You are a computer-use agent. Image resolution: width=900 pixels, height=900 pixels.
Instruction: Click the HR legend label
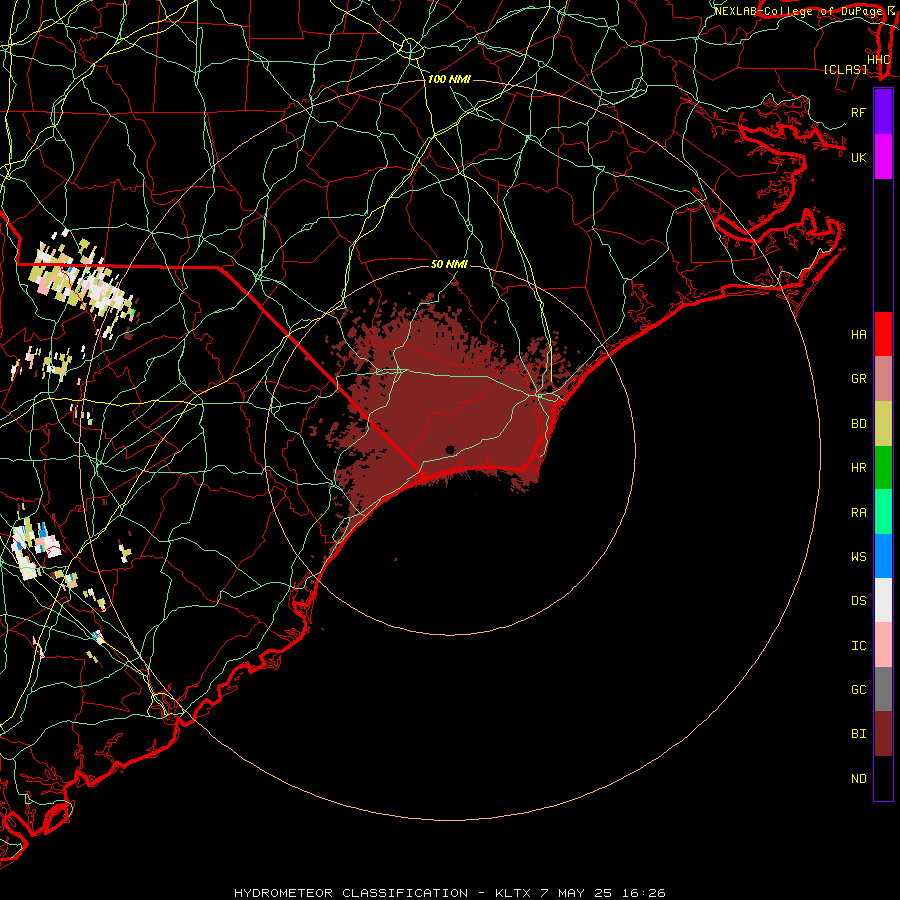(858, 468)
